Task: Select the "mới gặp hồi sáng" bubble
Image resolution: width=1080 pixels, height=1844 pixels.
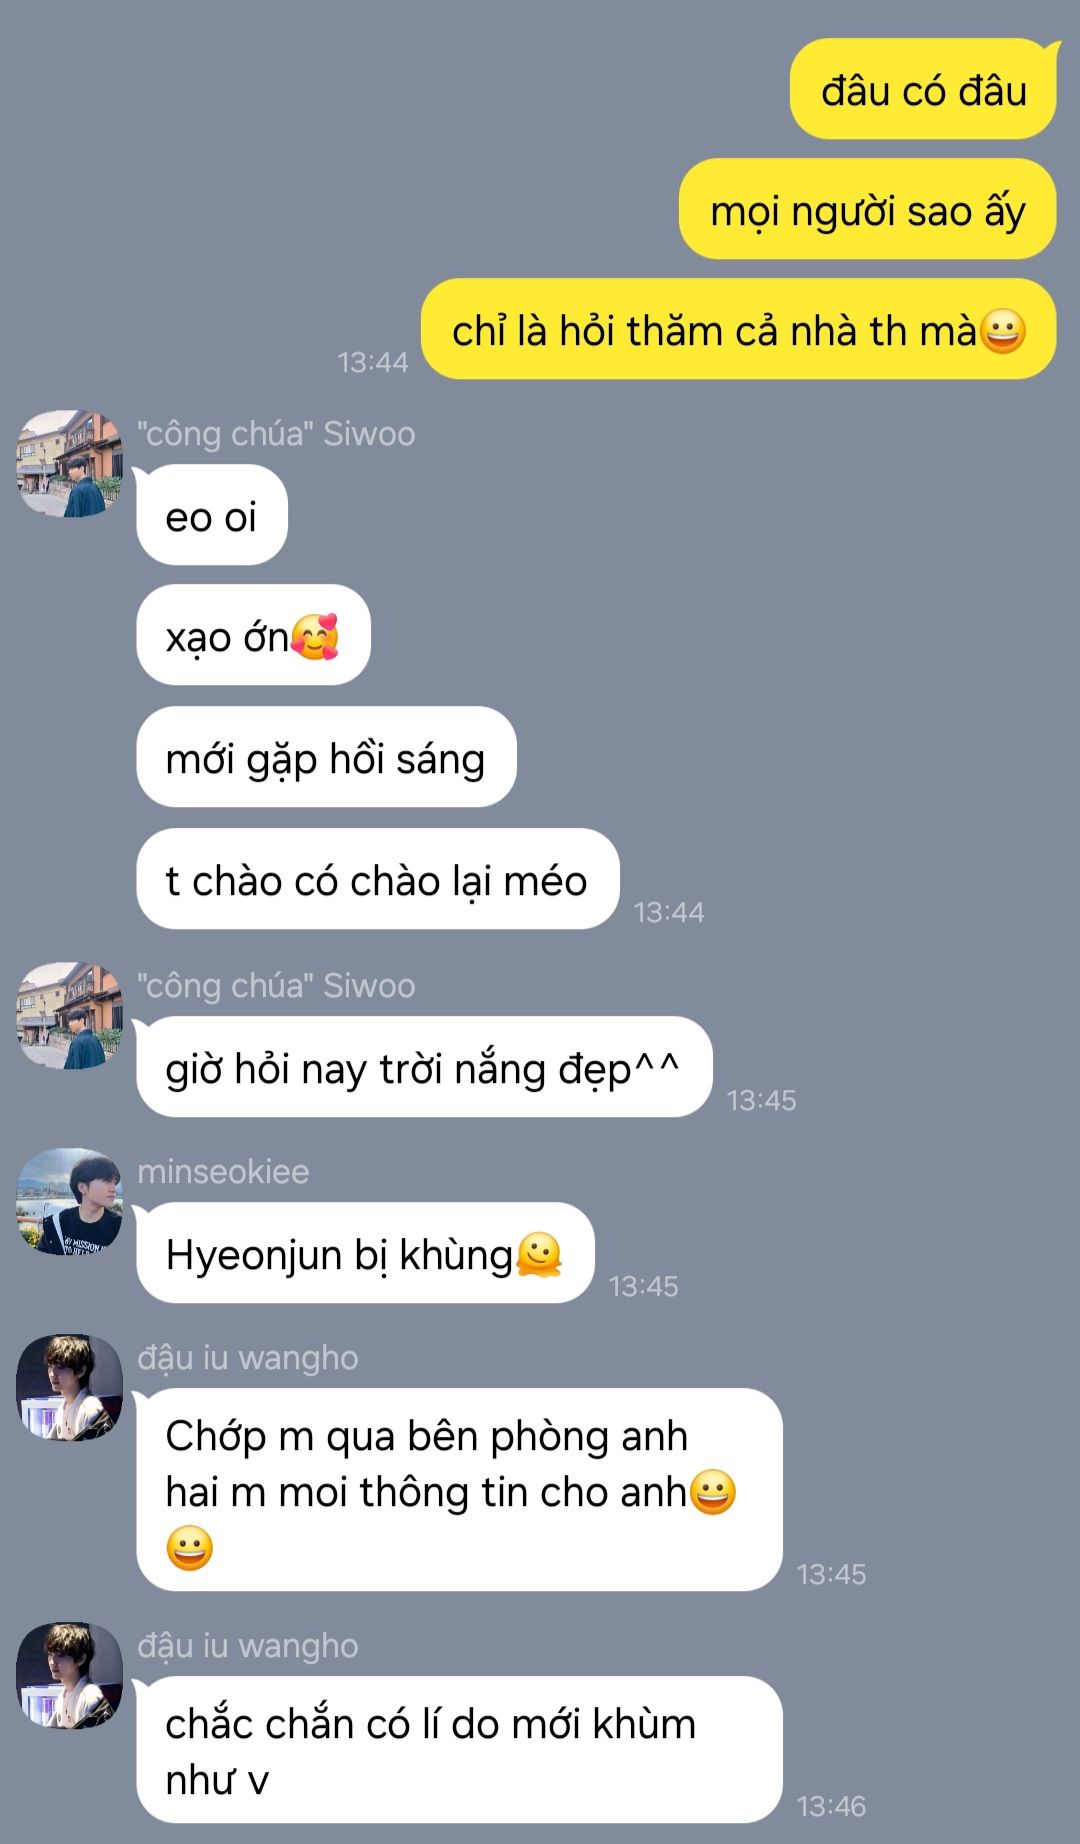Action: coord(326,758)
